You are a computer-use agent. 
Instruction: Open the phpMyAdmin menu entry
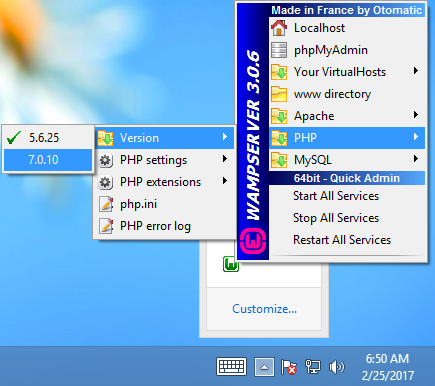click(347, 50)
